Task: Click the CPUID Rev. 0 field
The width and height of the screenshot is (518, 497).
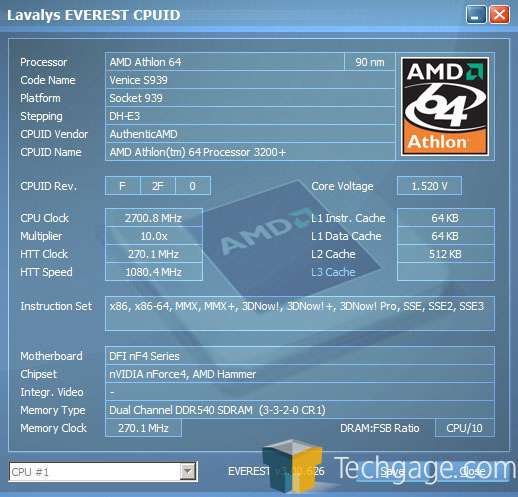Action: pos(193,186)
